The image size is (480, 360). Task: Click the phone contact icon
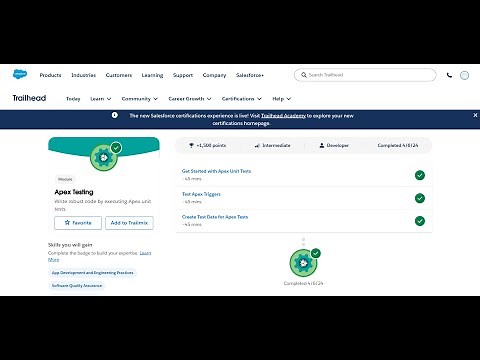(x=449, y=75)
